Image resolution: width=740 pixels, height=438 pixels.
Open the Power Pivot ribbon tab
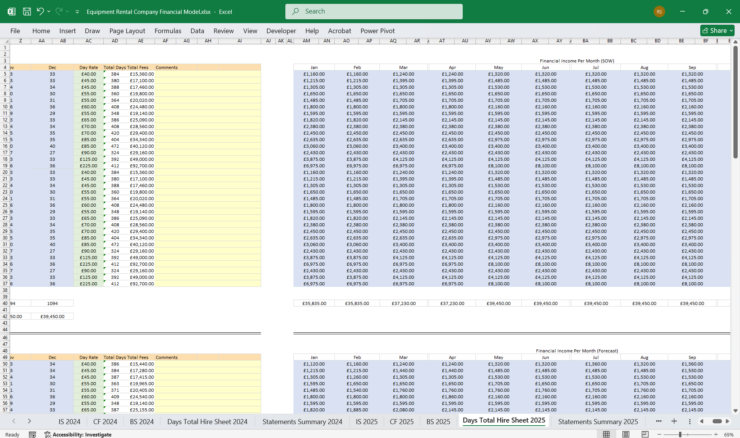tap(378, 31)
